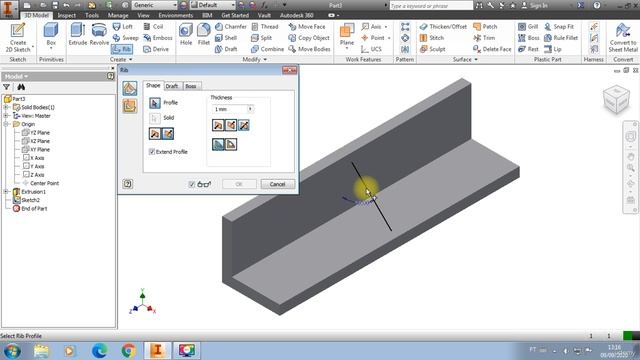Click the find binoculars icon in browser

coord(21,87)
